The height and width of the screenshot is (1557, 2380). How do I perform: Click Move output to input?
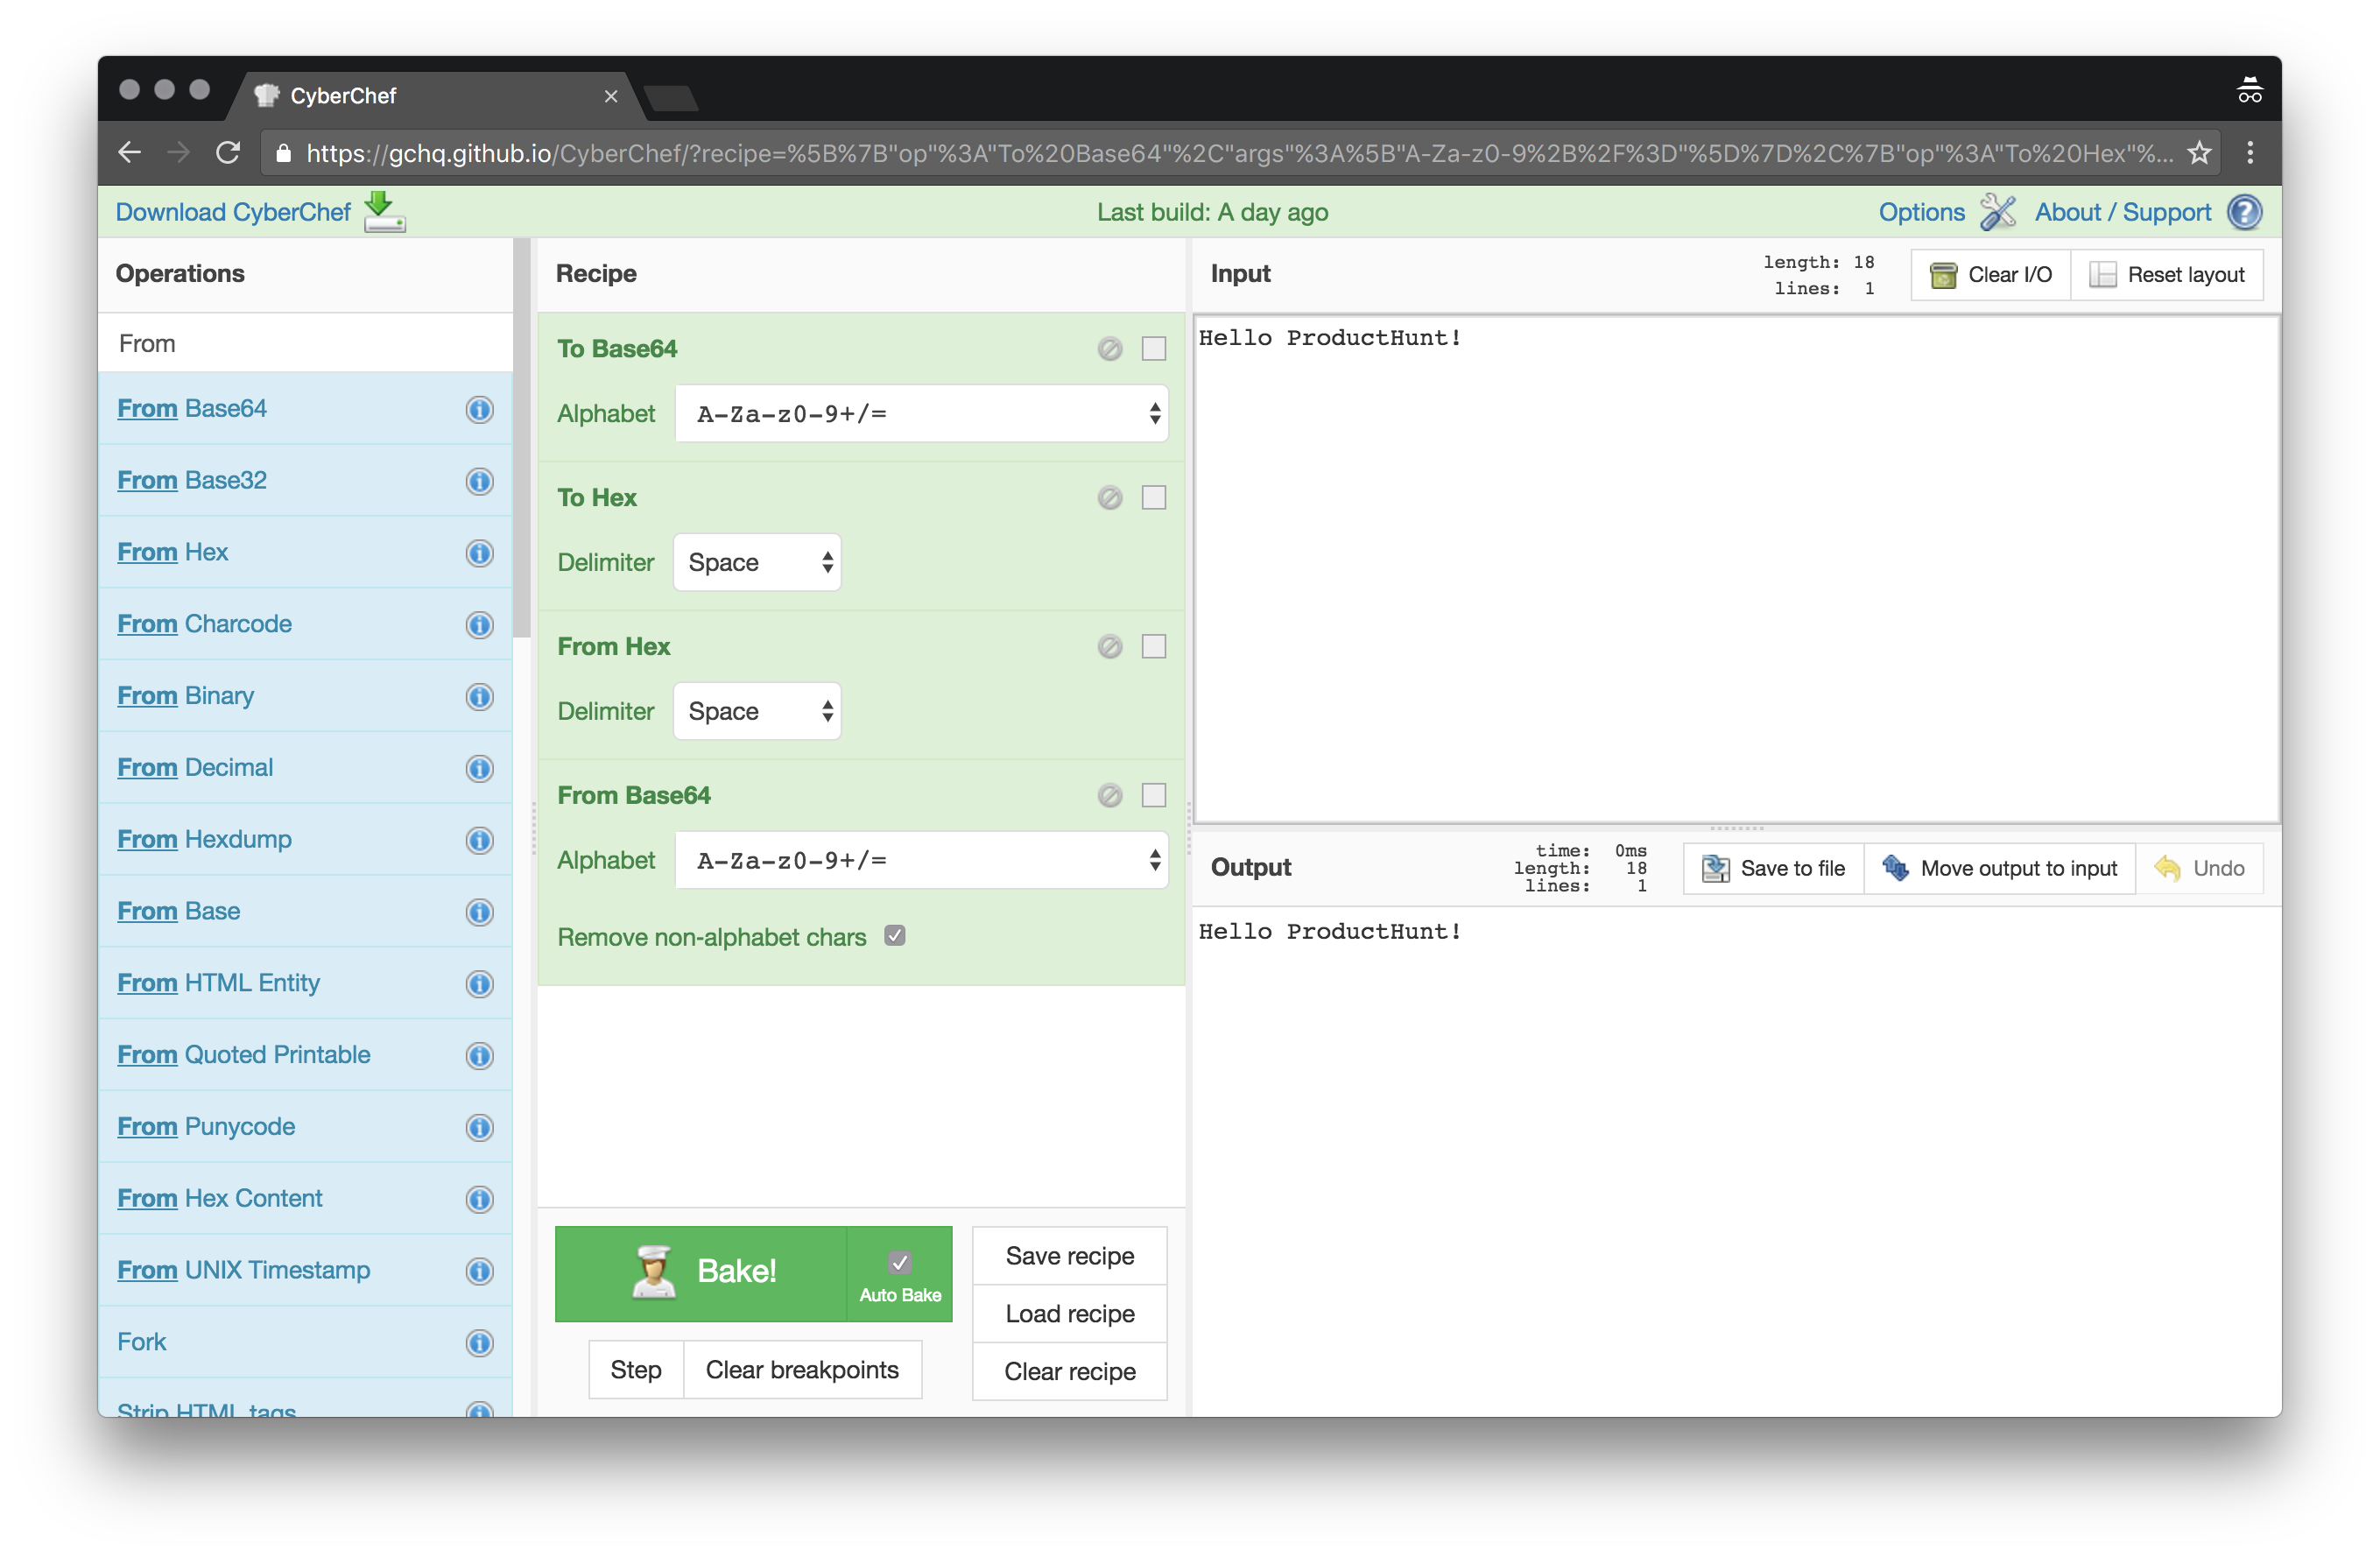pyautogui.click(x=2000, y=868)
